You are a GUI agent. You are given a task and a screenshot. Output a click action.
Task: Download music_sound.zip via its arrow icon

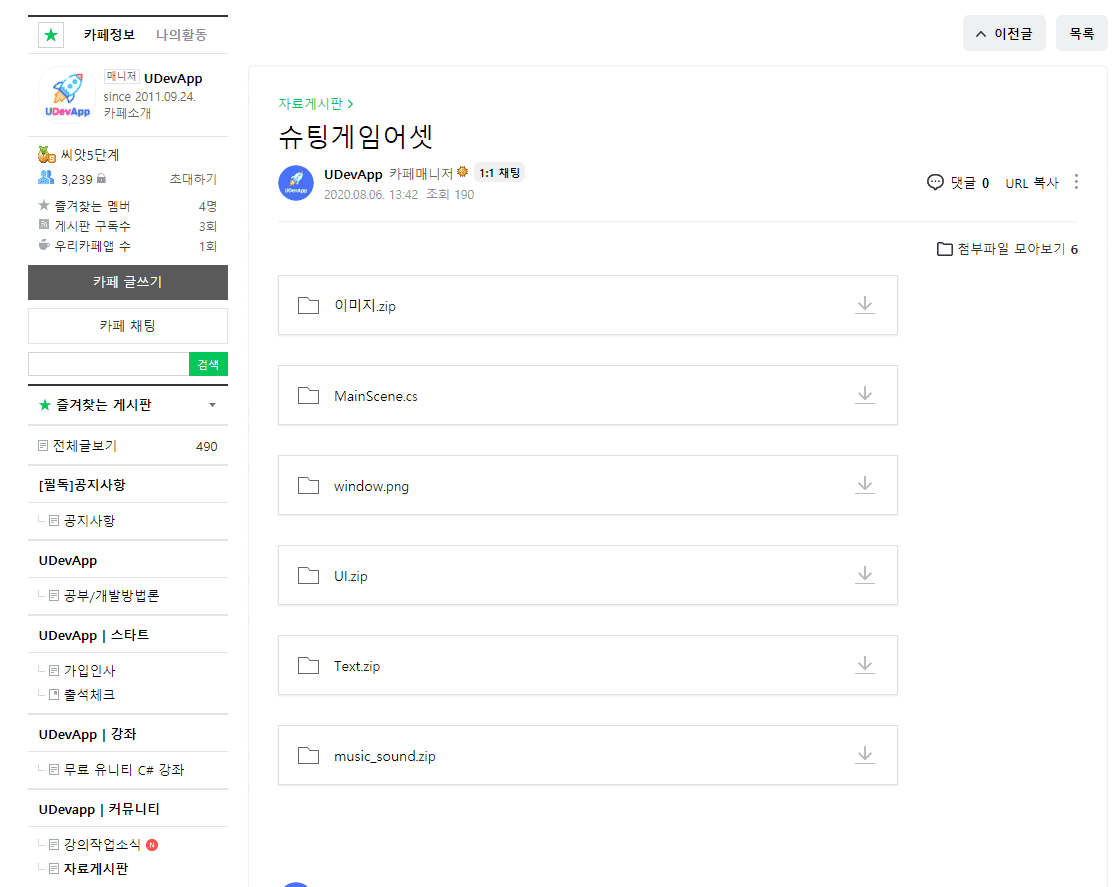tap(865, 755)
